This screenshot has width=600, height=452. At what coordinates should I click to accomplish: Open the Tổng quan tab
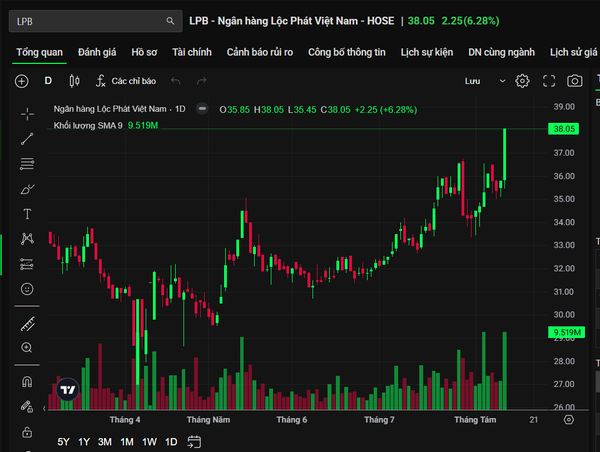(x=39, y=52)
